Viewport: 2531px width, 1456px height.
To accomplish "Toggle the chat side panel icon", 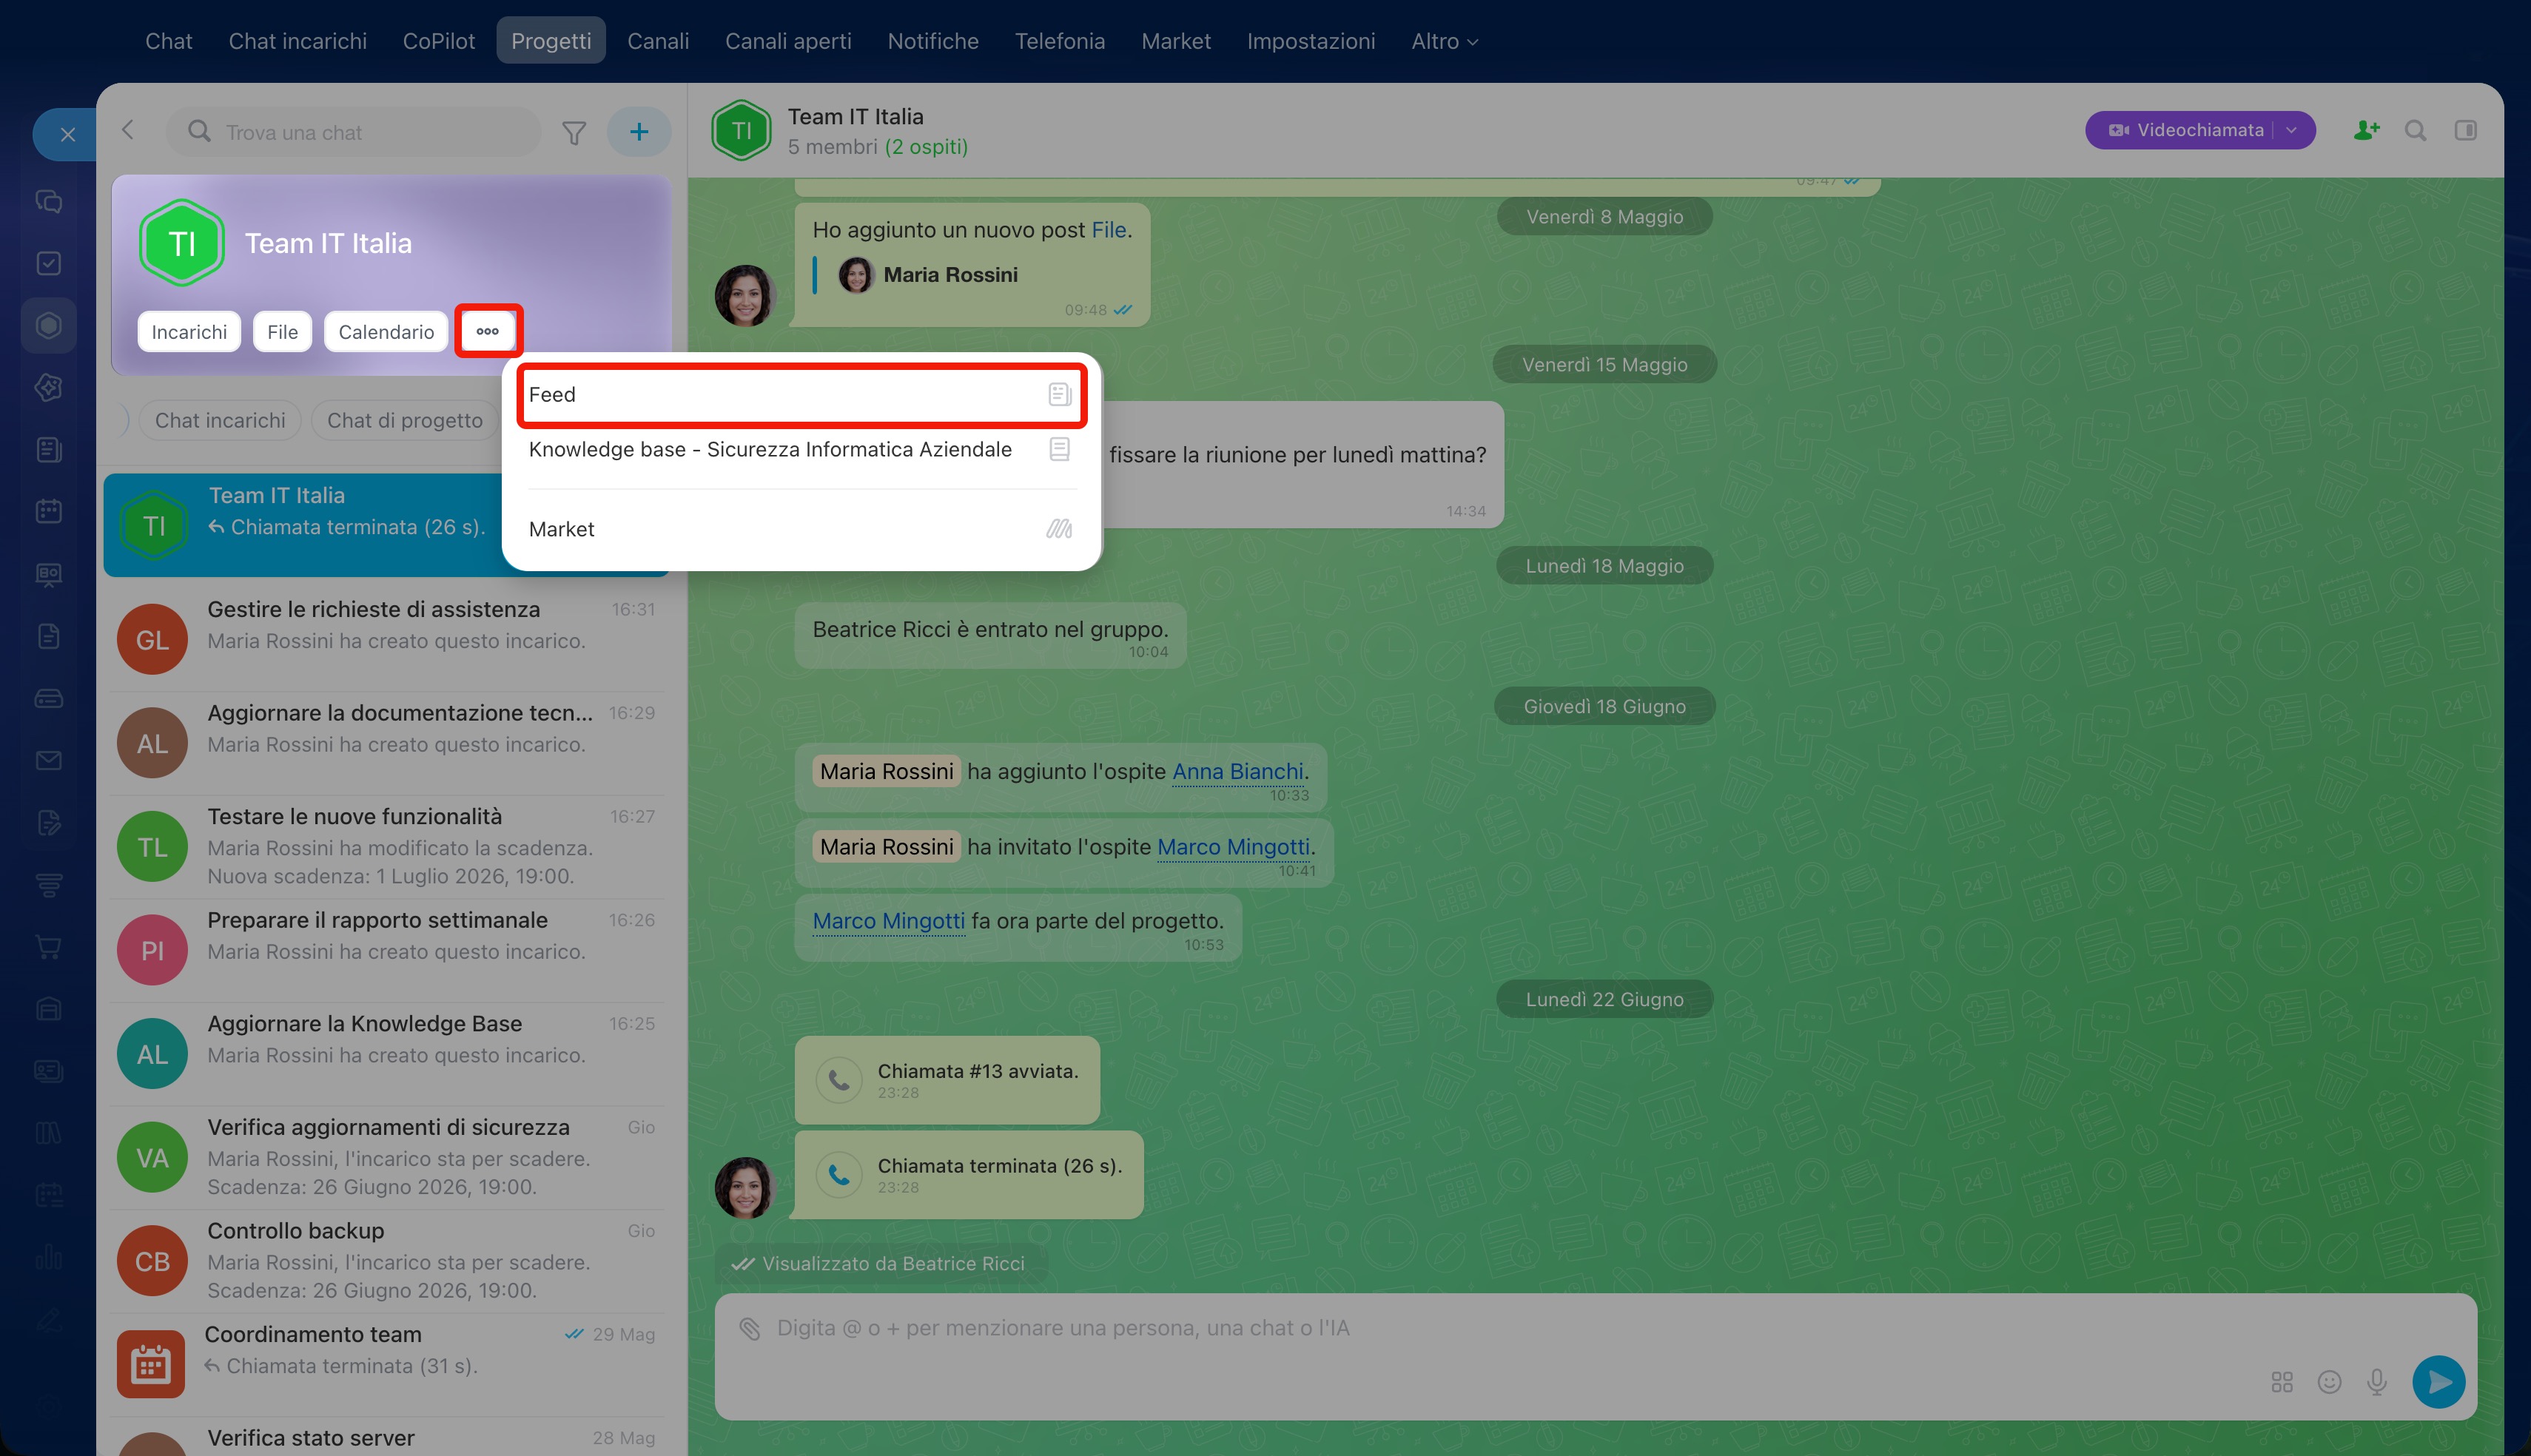I will point(2466,130).
